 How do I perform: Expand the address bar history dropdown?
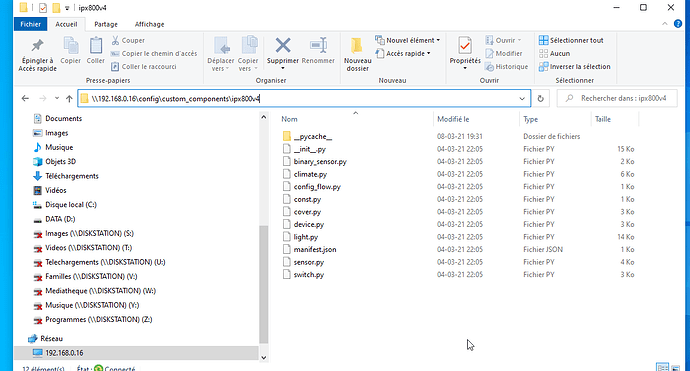(522, 99)
